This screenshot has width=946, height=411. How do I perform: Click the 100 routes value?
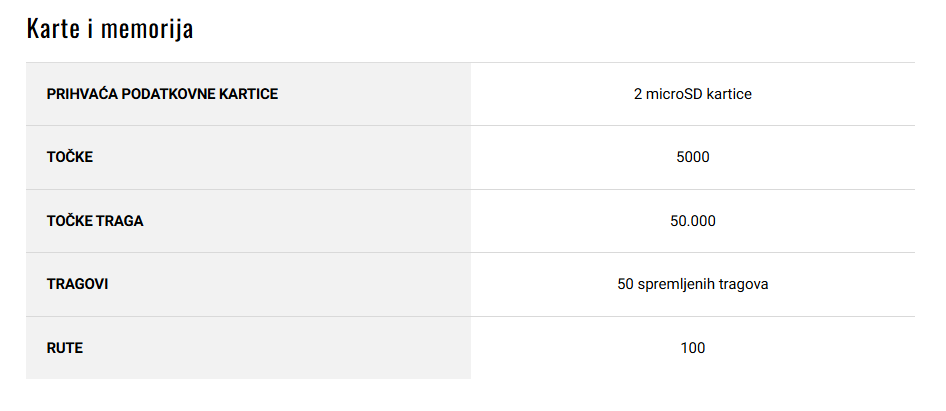tap(693, 348)
